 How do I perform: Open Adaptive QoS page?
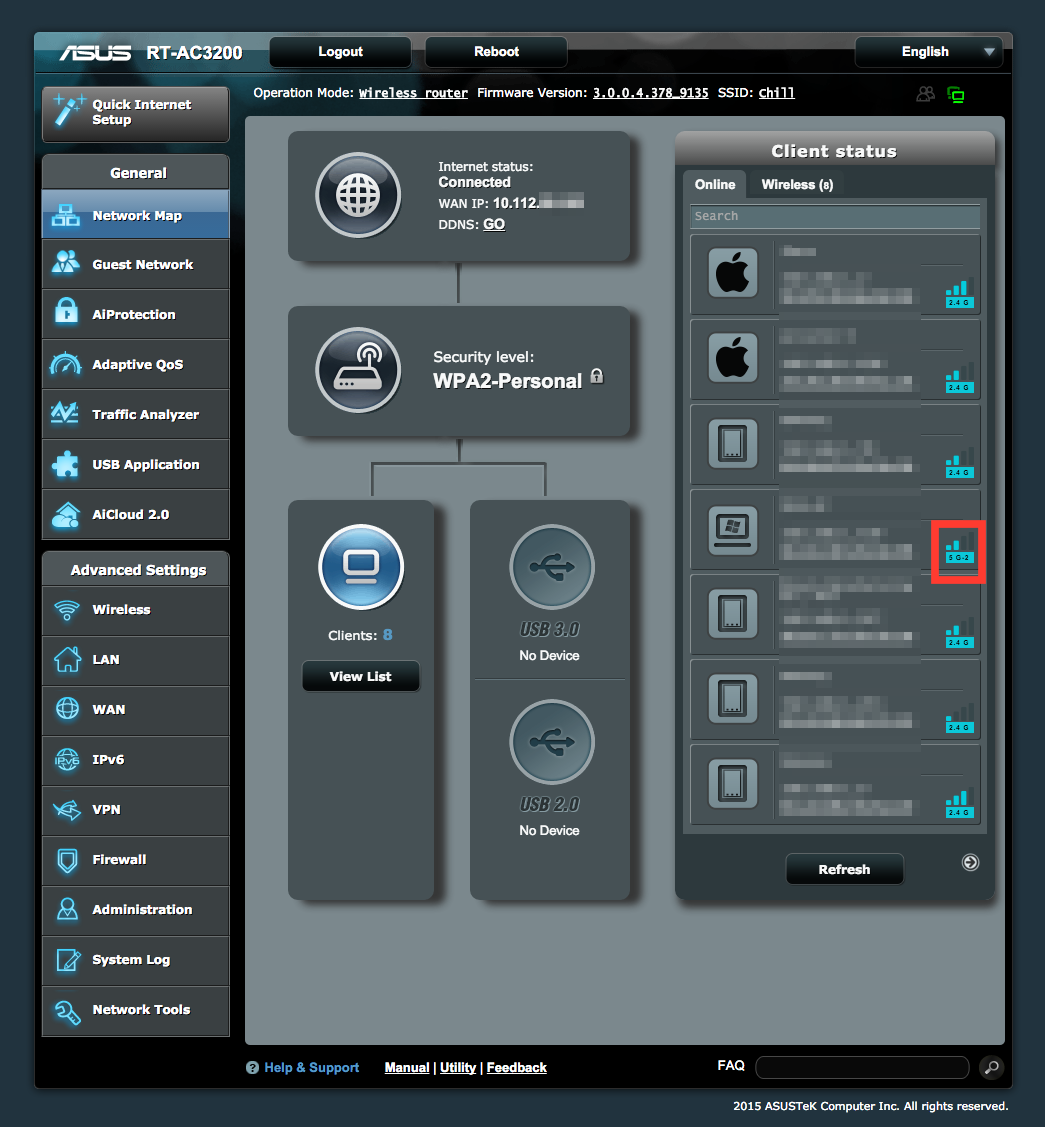(x=136, y=364)
